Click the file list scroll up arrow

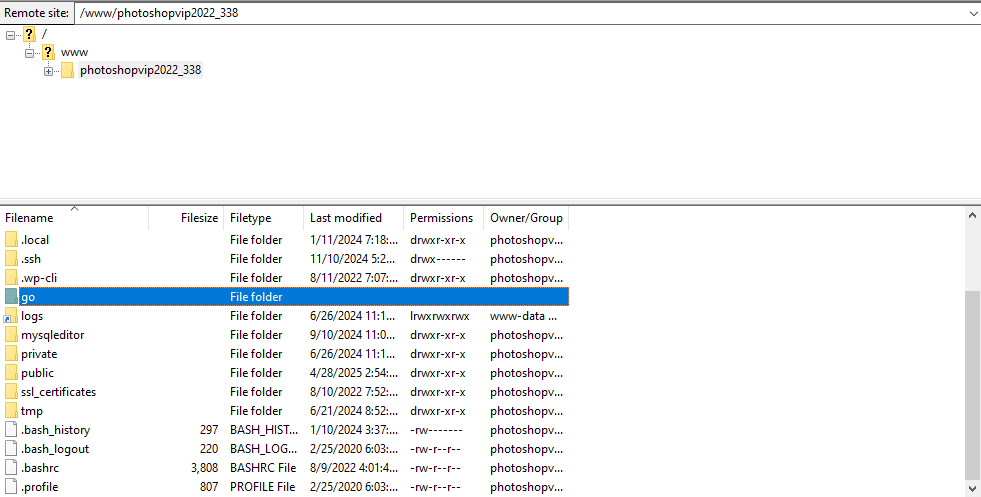point(972,215)
